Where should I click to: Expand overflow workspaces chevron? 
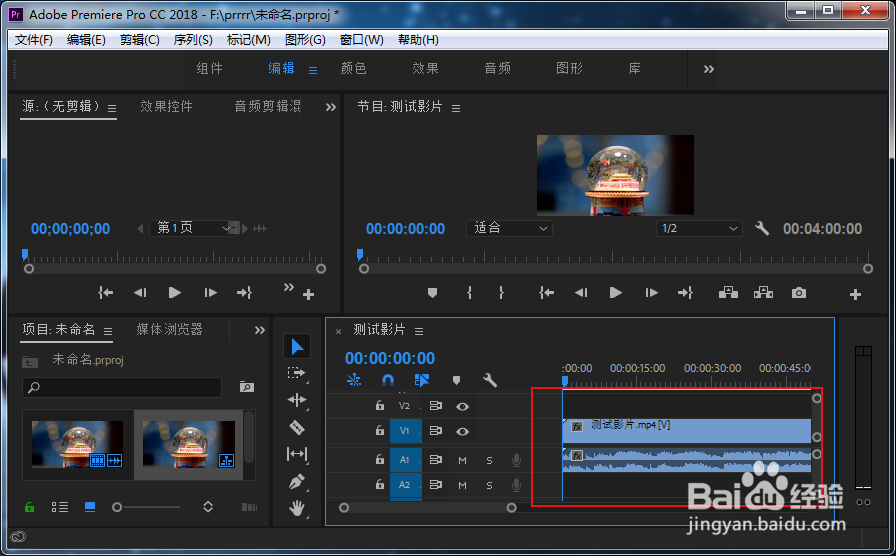(x=709, y=69)
